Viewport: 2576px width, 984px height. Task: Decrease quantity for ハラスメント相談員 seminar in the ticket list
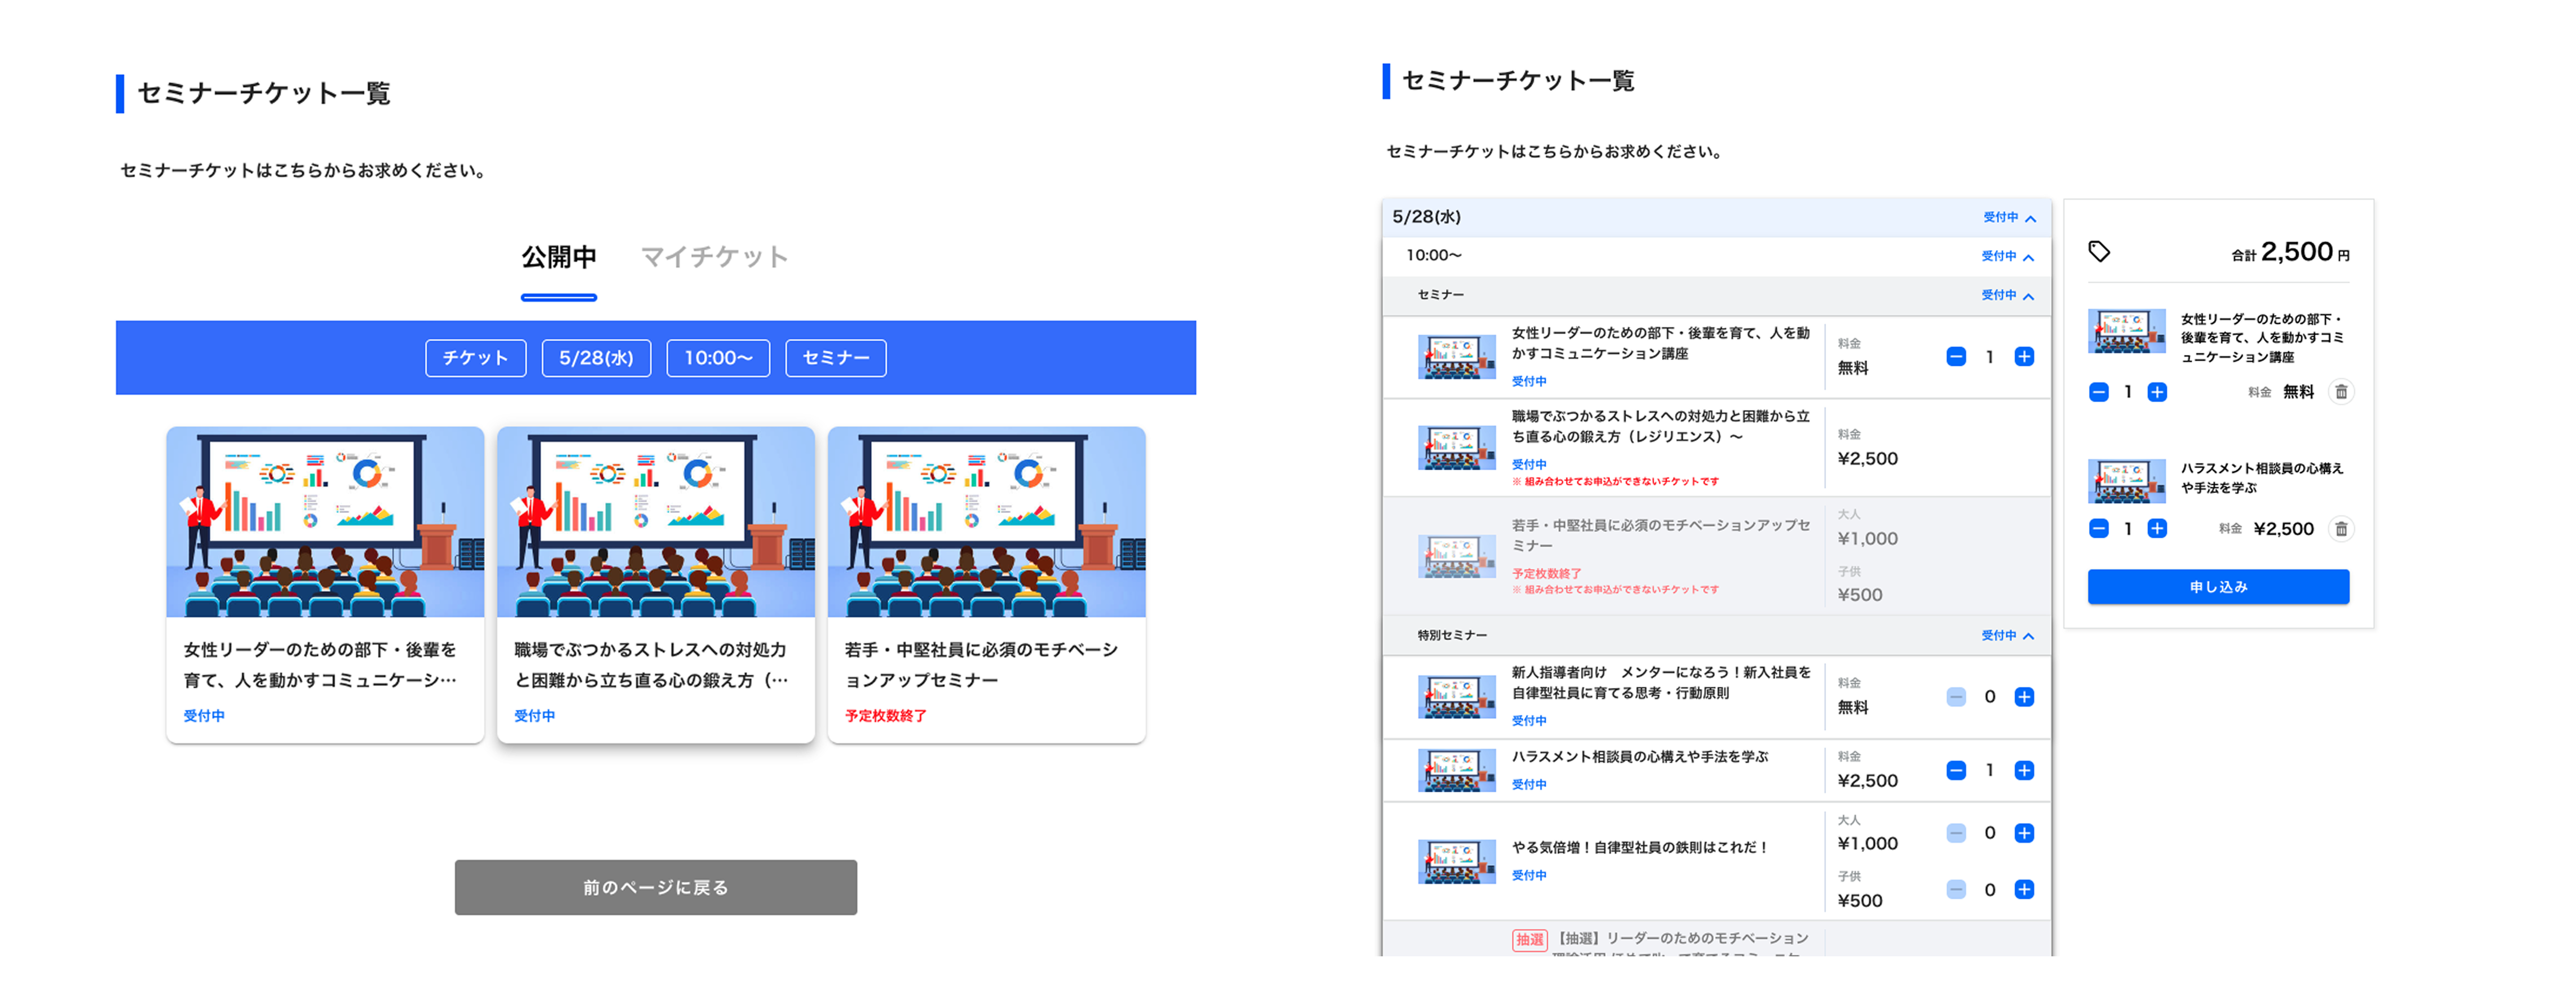coord(1956,770)
